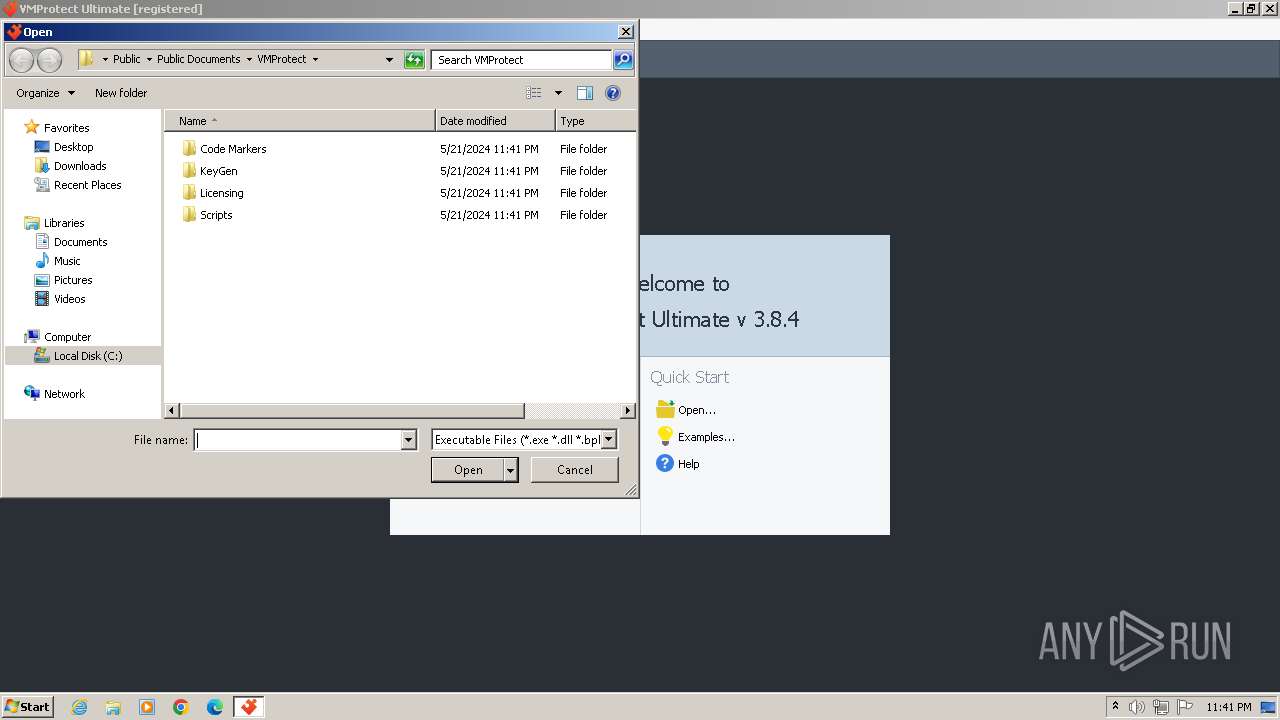Open Microsoft Edge from the taskbar

[x=215, y=707]
